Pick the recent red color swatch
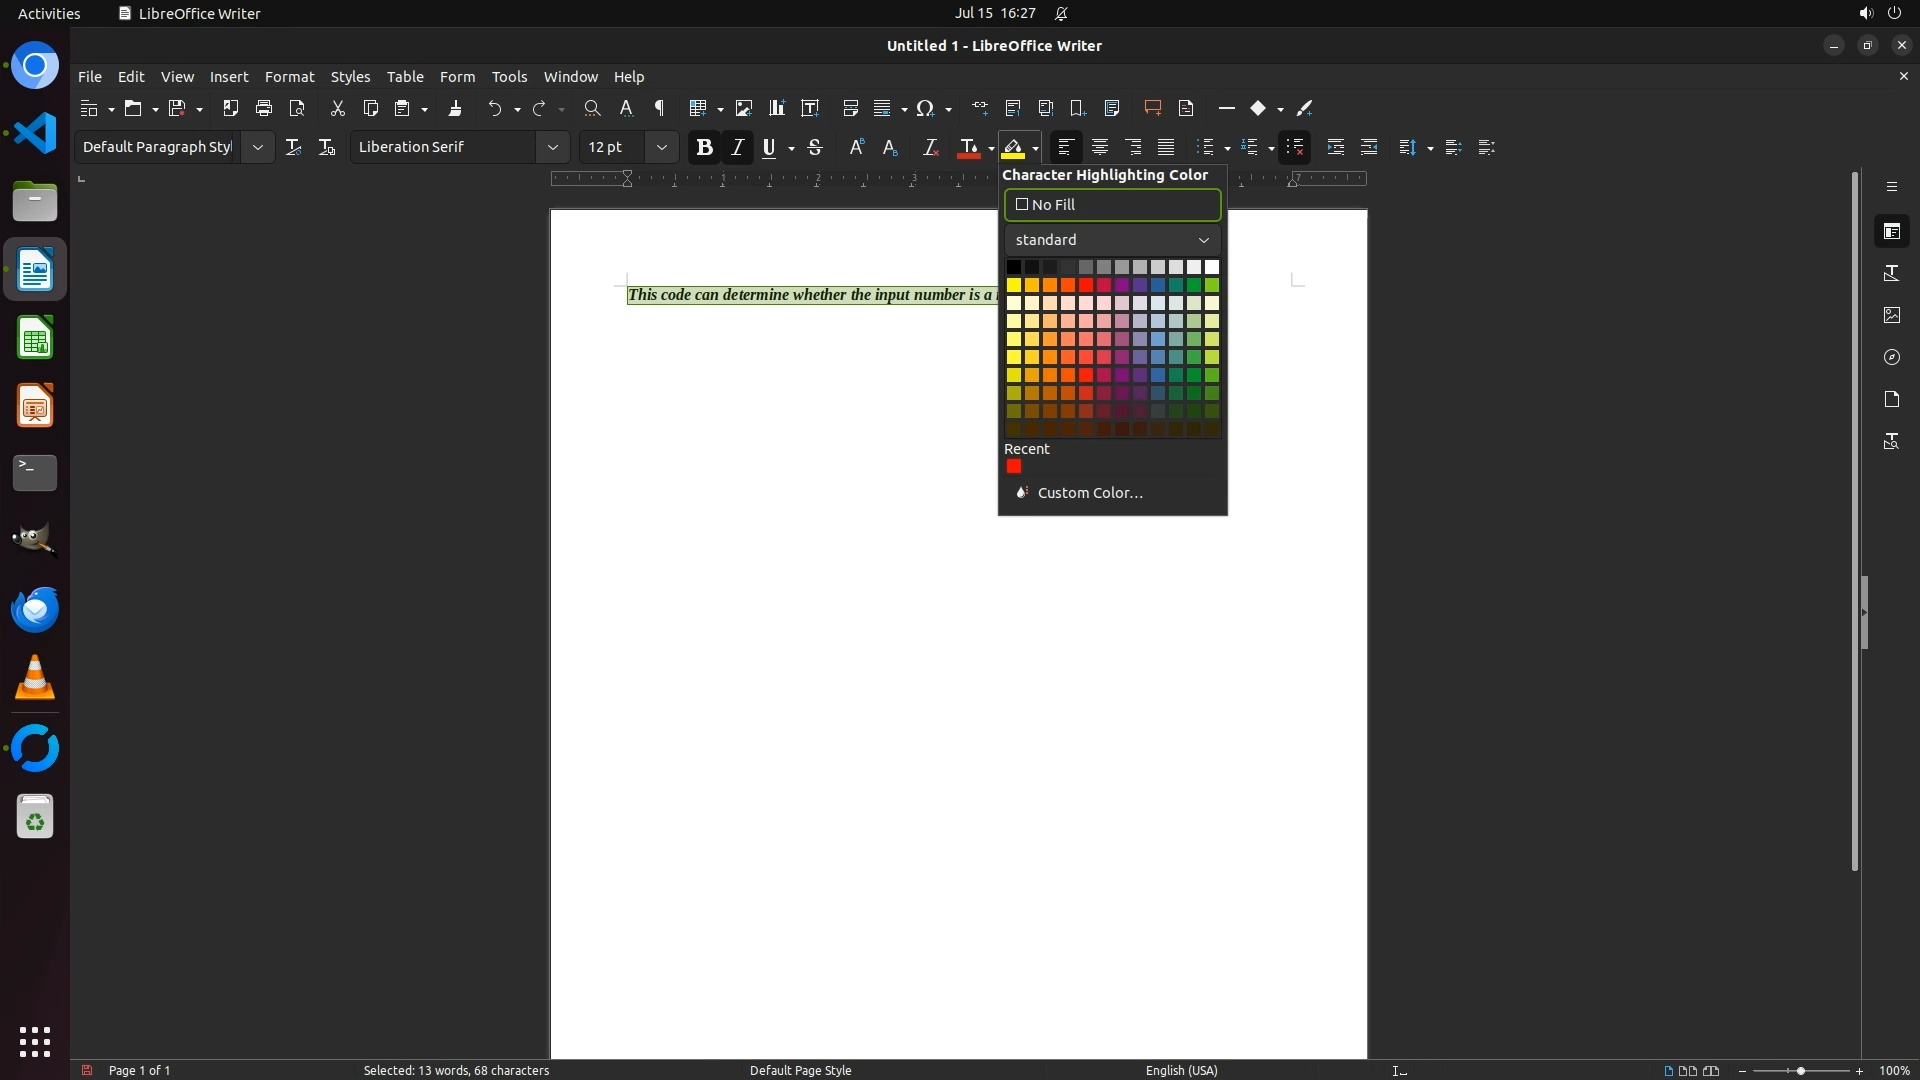1920x1080 pixels. pos(1014,467)
